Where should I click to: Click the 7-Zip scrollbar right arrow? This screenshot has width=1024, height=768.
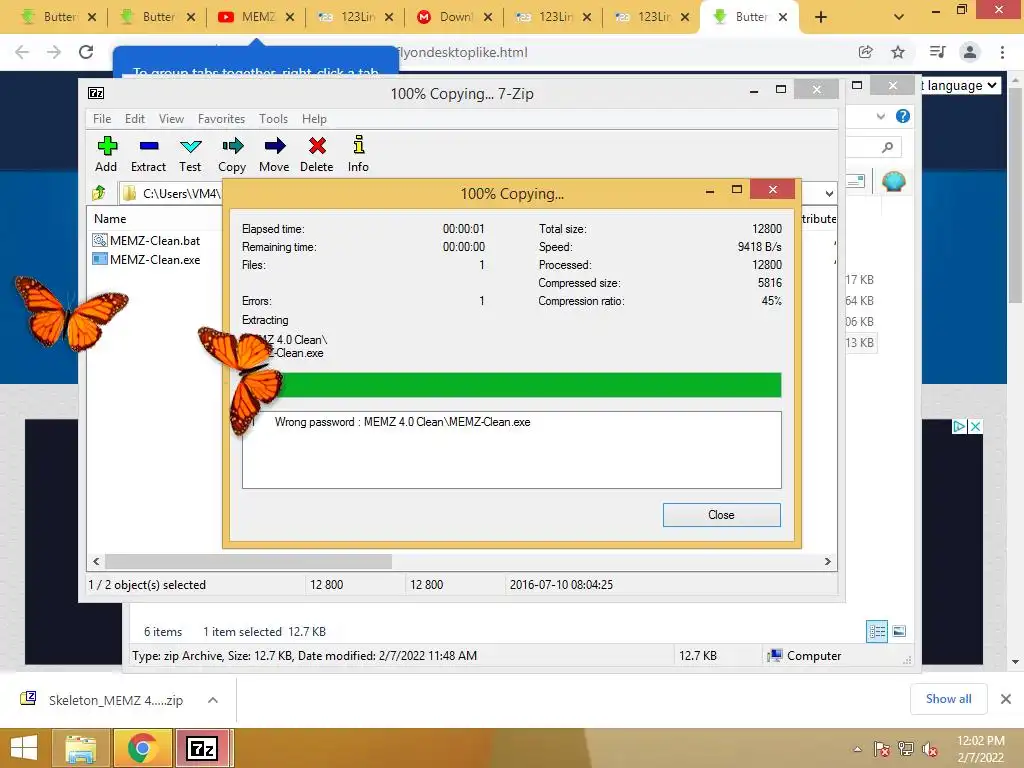pyautogui.click(x=827, y=561)
